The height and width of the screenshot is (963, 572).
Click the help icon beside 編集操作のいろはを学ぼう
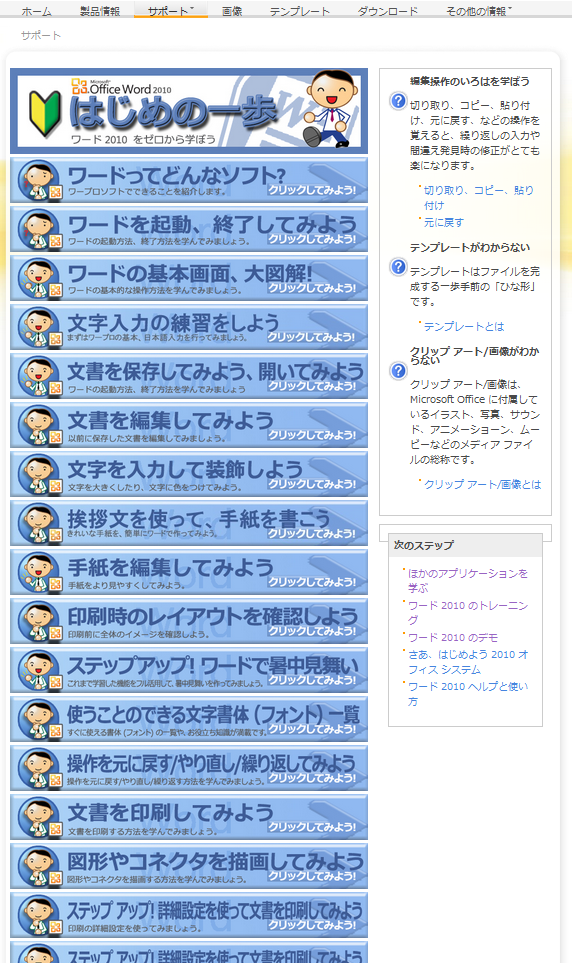[x=398, y=101]
